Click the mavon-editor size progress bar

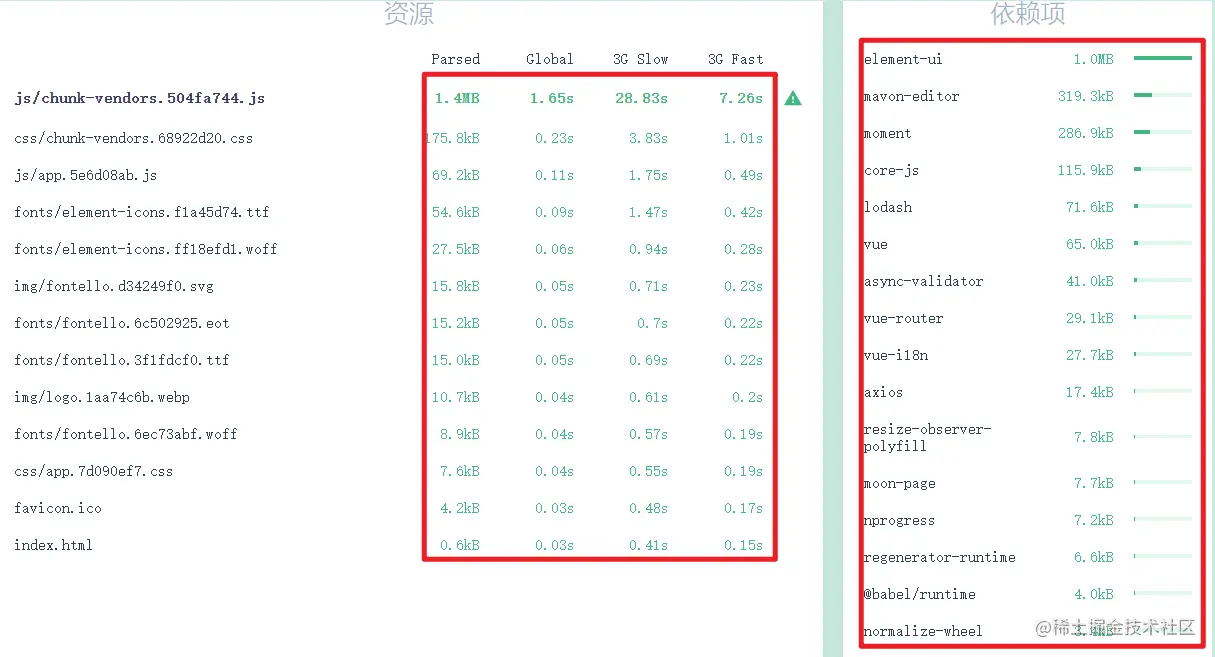pyautogui.click(x=1163, y=95)
